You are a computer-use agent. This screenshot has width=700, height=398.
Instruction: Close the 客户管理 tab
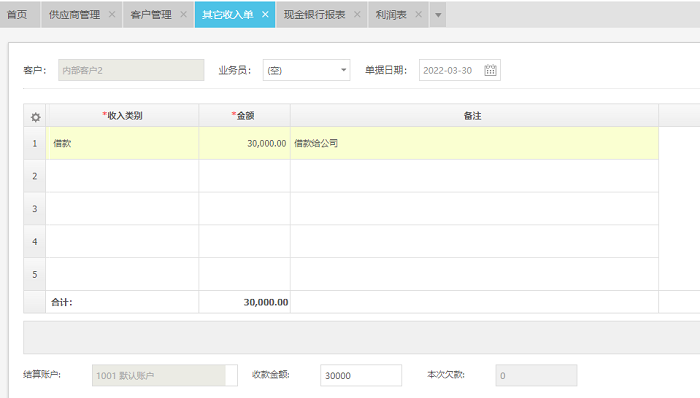(183, 14)
